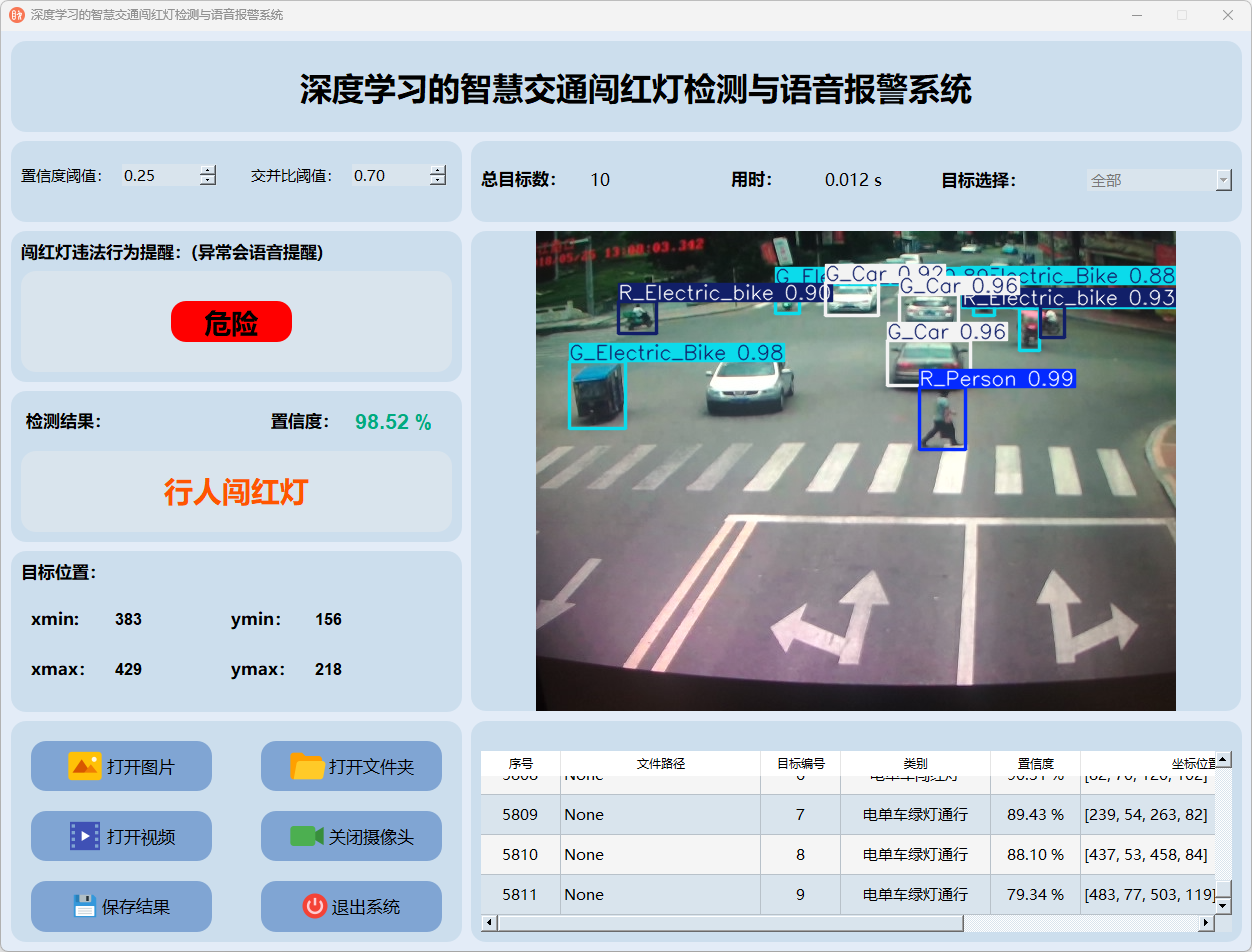Click the red 危险 warning indicator

[231, 322]
